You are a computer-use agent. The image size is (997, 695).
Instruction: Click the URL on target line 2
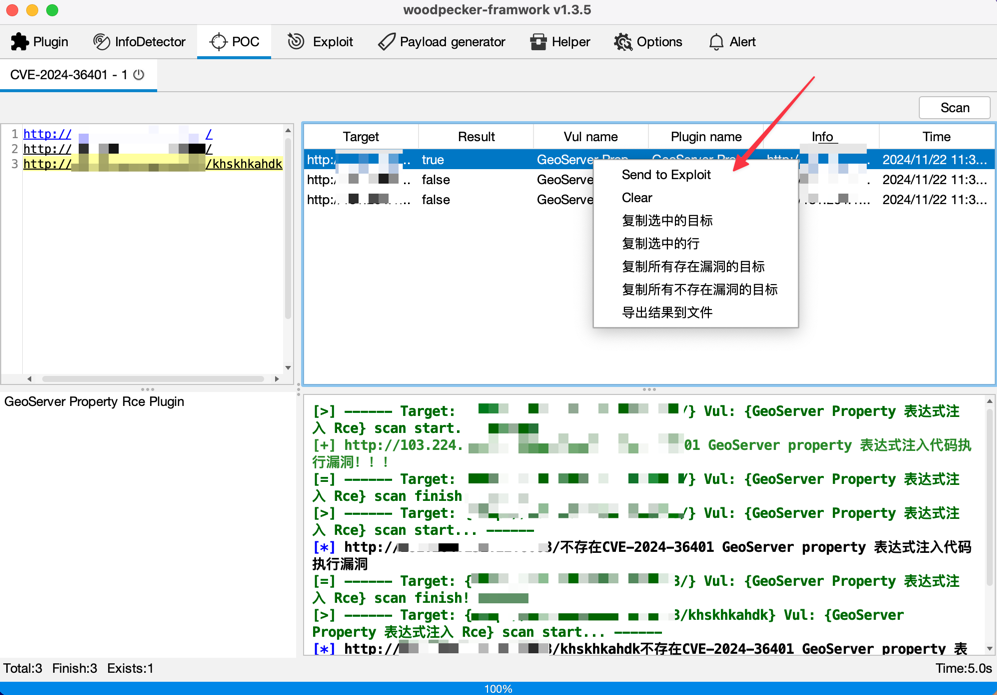pos(118,149)
